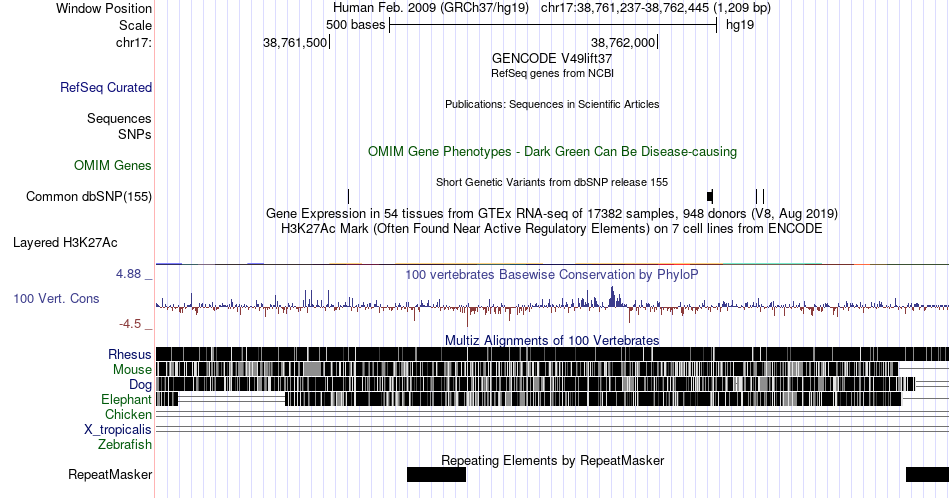The height and width of the screenshot is (498, 950).
Task: Click the Rhesus alignment row label
Action: click(x=130, y=354)
